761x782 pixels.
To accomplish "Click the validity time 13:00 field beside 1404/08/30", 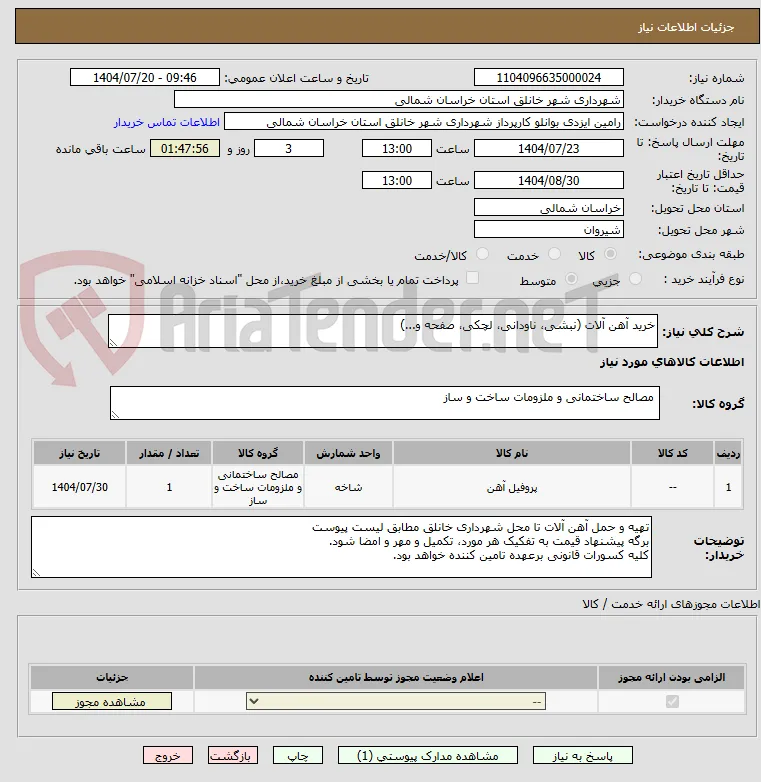I will tap(397, 180).
